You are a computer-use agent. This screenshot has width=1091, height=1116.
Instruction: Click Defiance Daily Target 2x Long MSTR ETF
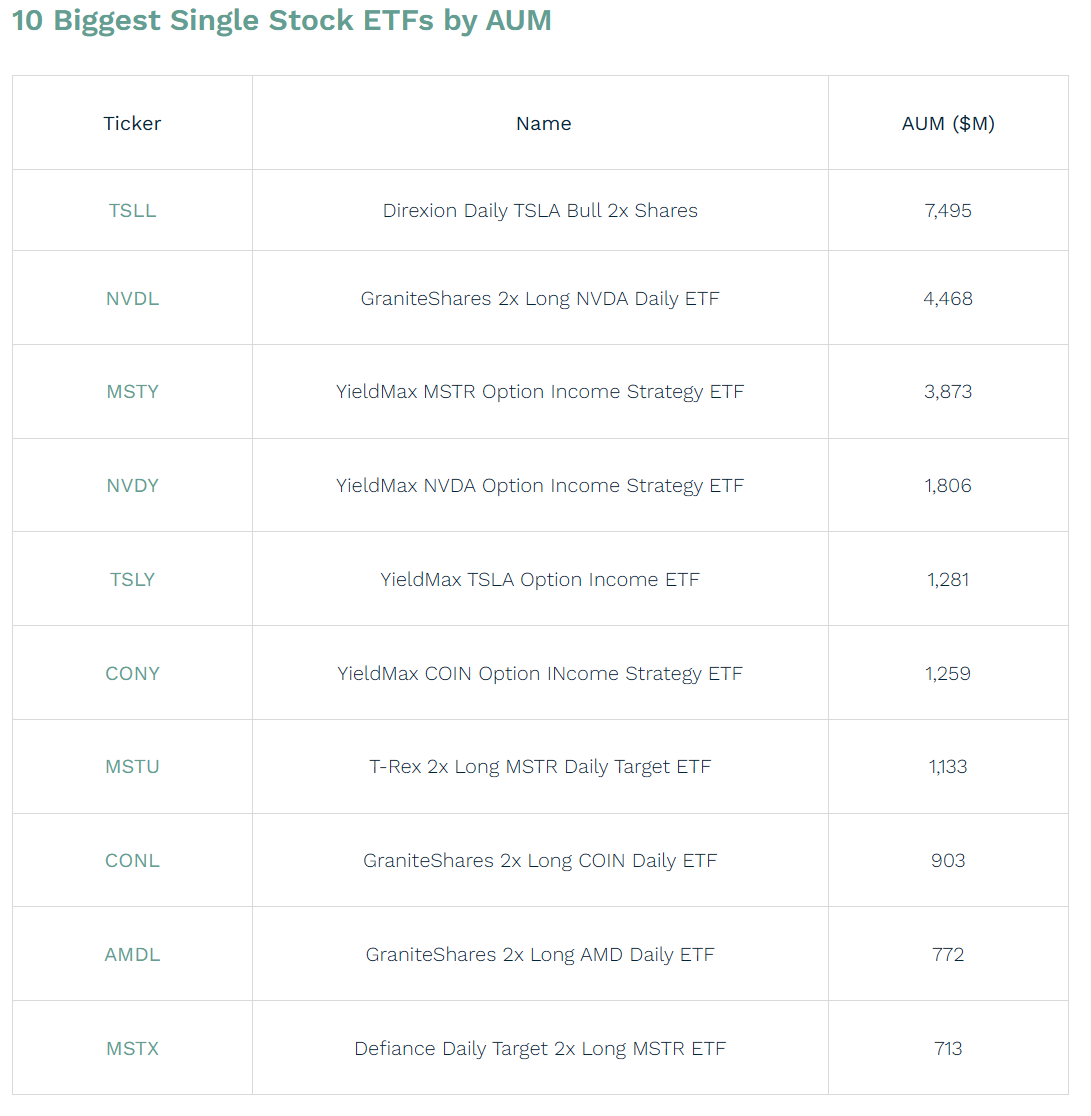540,1049
